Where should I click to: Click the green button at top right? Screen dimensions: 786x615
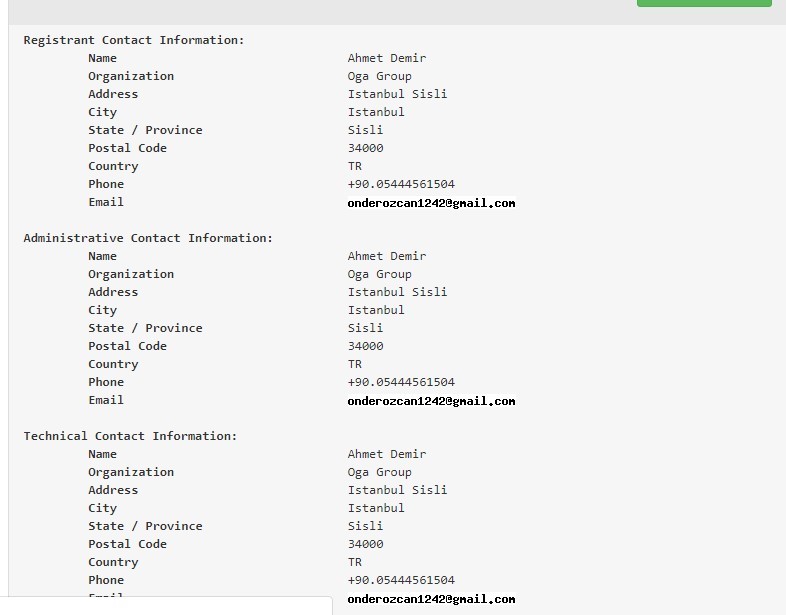(x=704, y=3)
